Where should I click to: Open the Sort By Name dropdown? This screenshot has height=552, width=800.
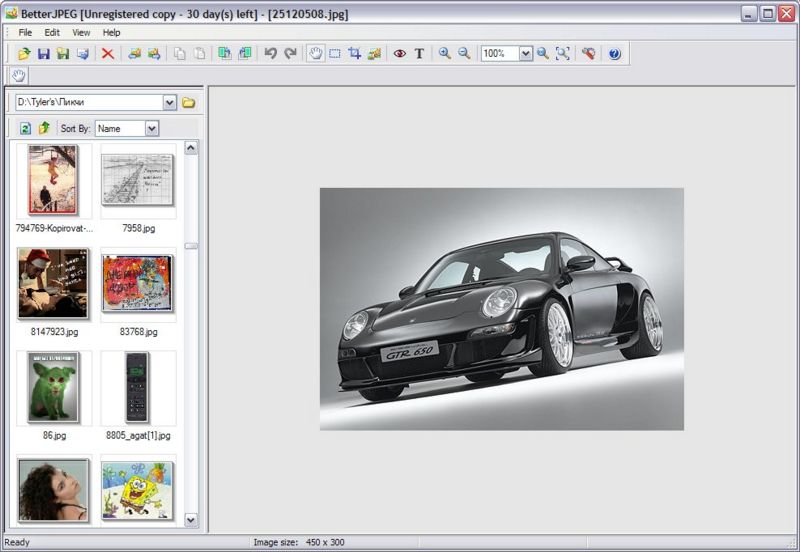click(x=152, y=128)
